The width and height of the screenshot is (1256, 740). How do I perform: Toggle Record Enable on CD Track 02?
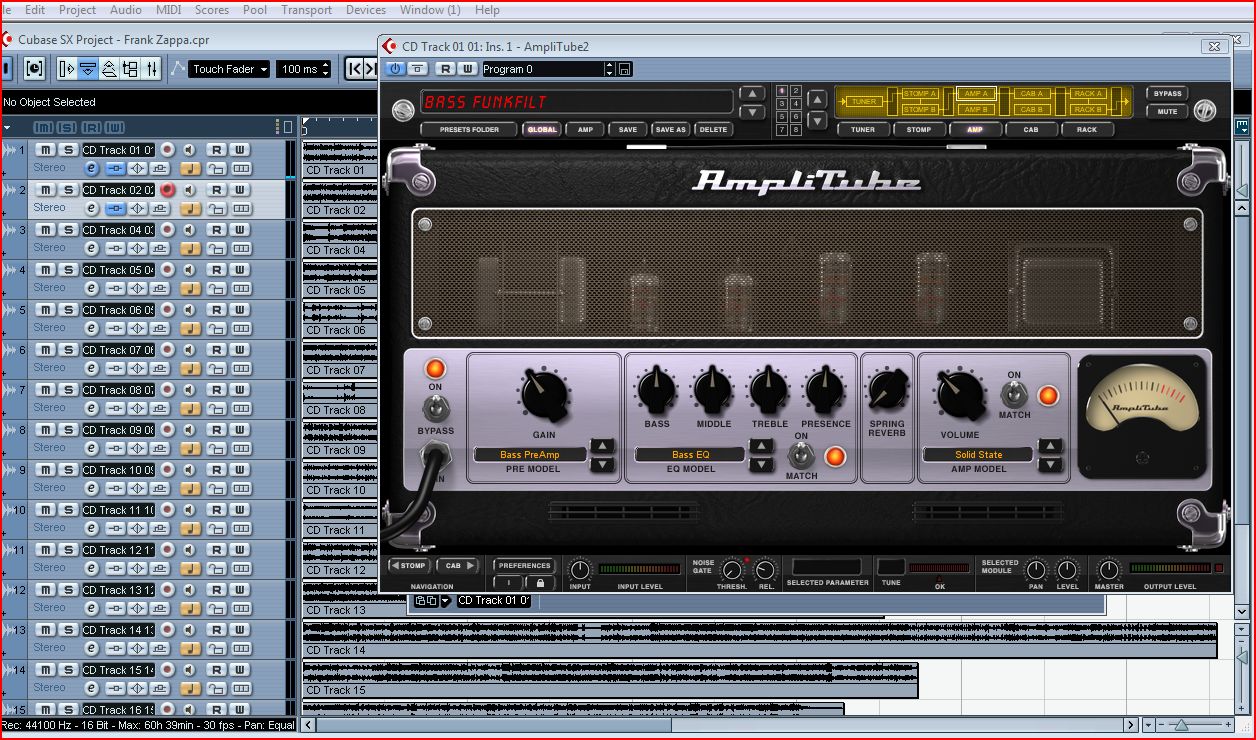167,190
